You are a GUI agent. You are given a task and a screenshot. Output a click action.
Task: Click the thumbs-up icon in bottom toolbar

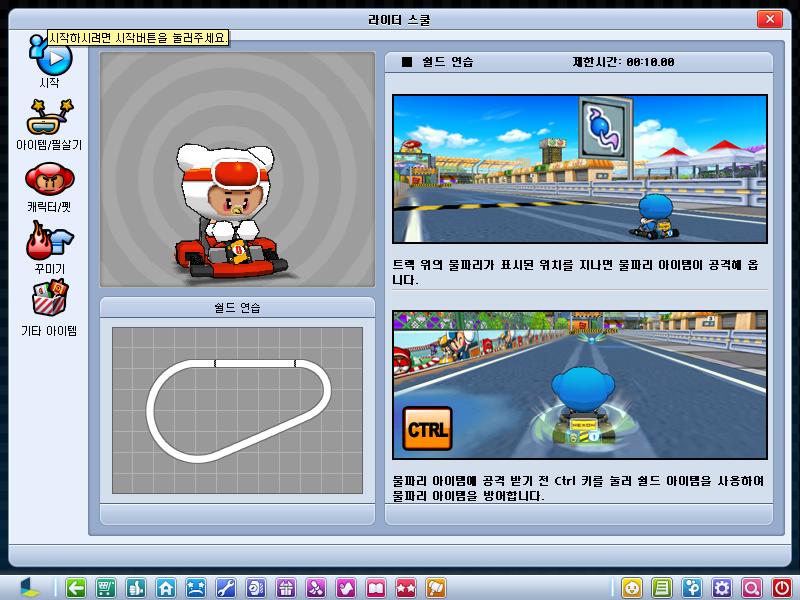(x=136, y=588)
